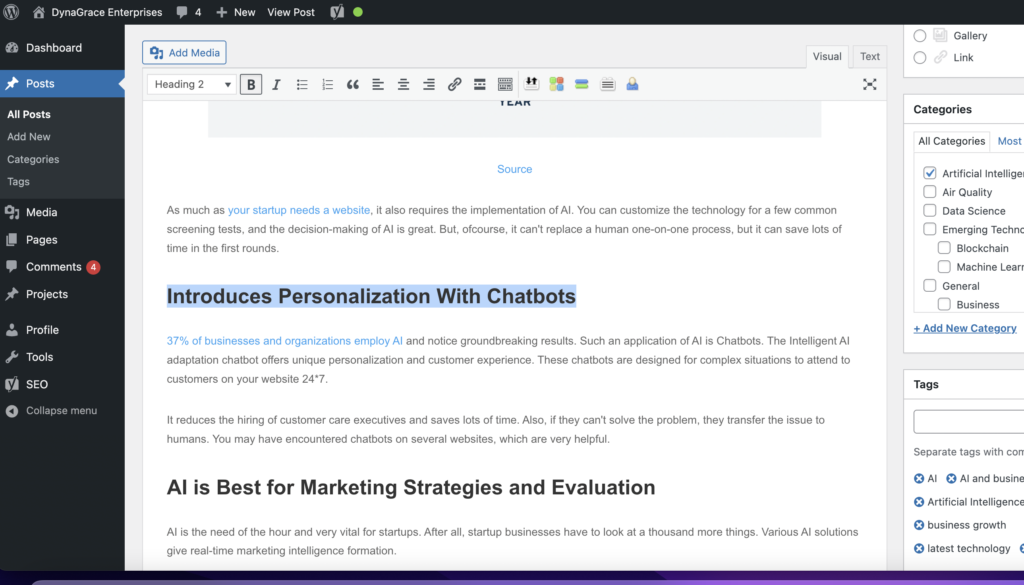Open the Media menu in the sidebar

41,212
